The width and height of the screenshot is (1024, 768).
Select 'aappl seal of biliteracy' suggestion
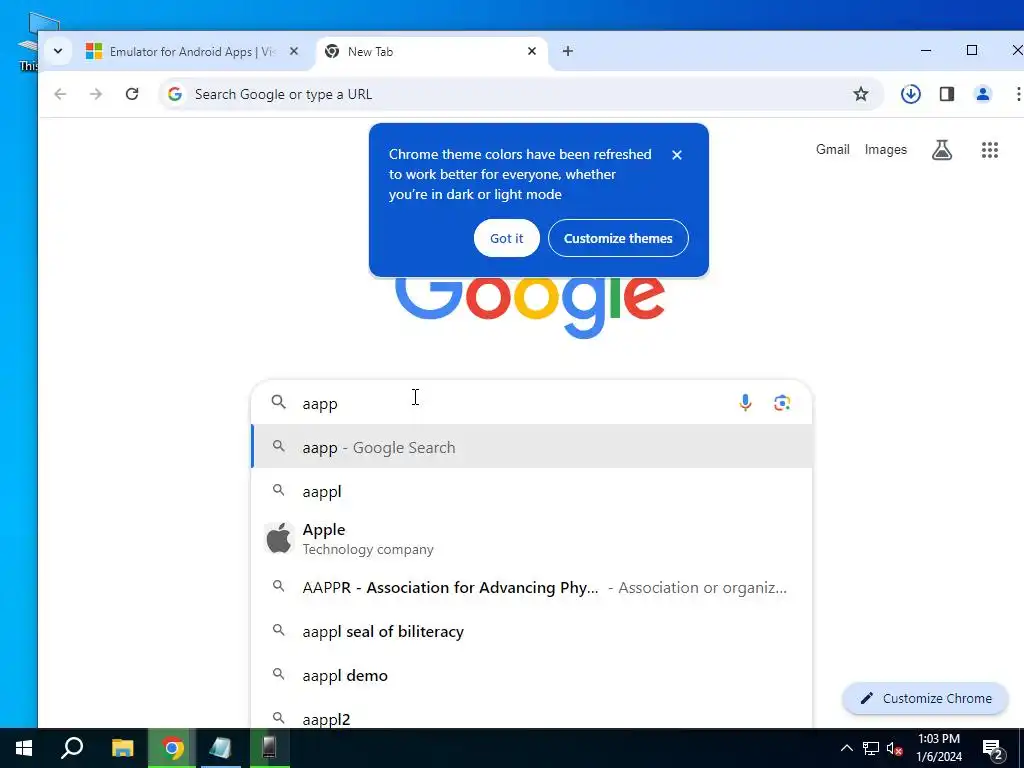532,632
